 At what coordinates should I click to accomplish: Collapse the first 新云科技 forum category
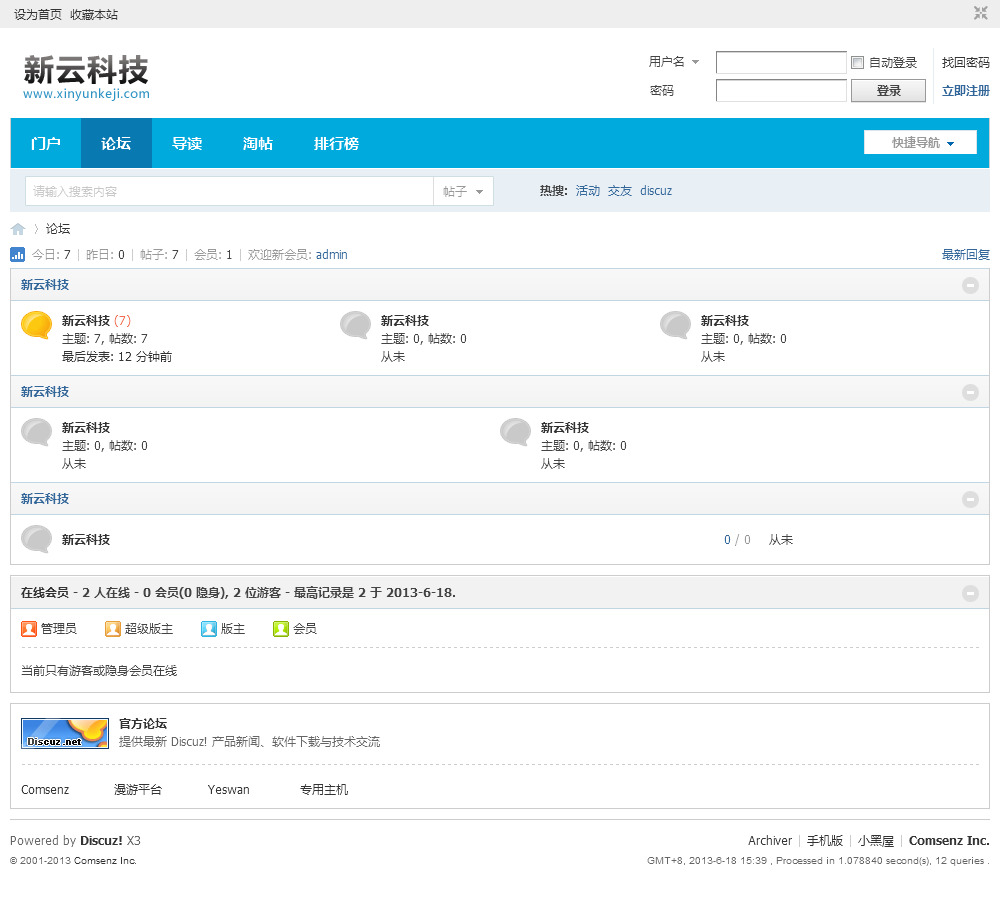(970, 285)
